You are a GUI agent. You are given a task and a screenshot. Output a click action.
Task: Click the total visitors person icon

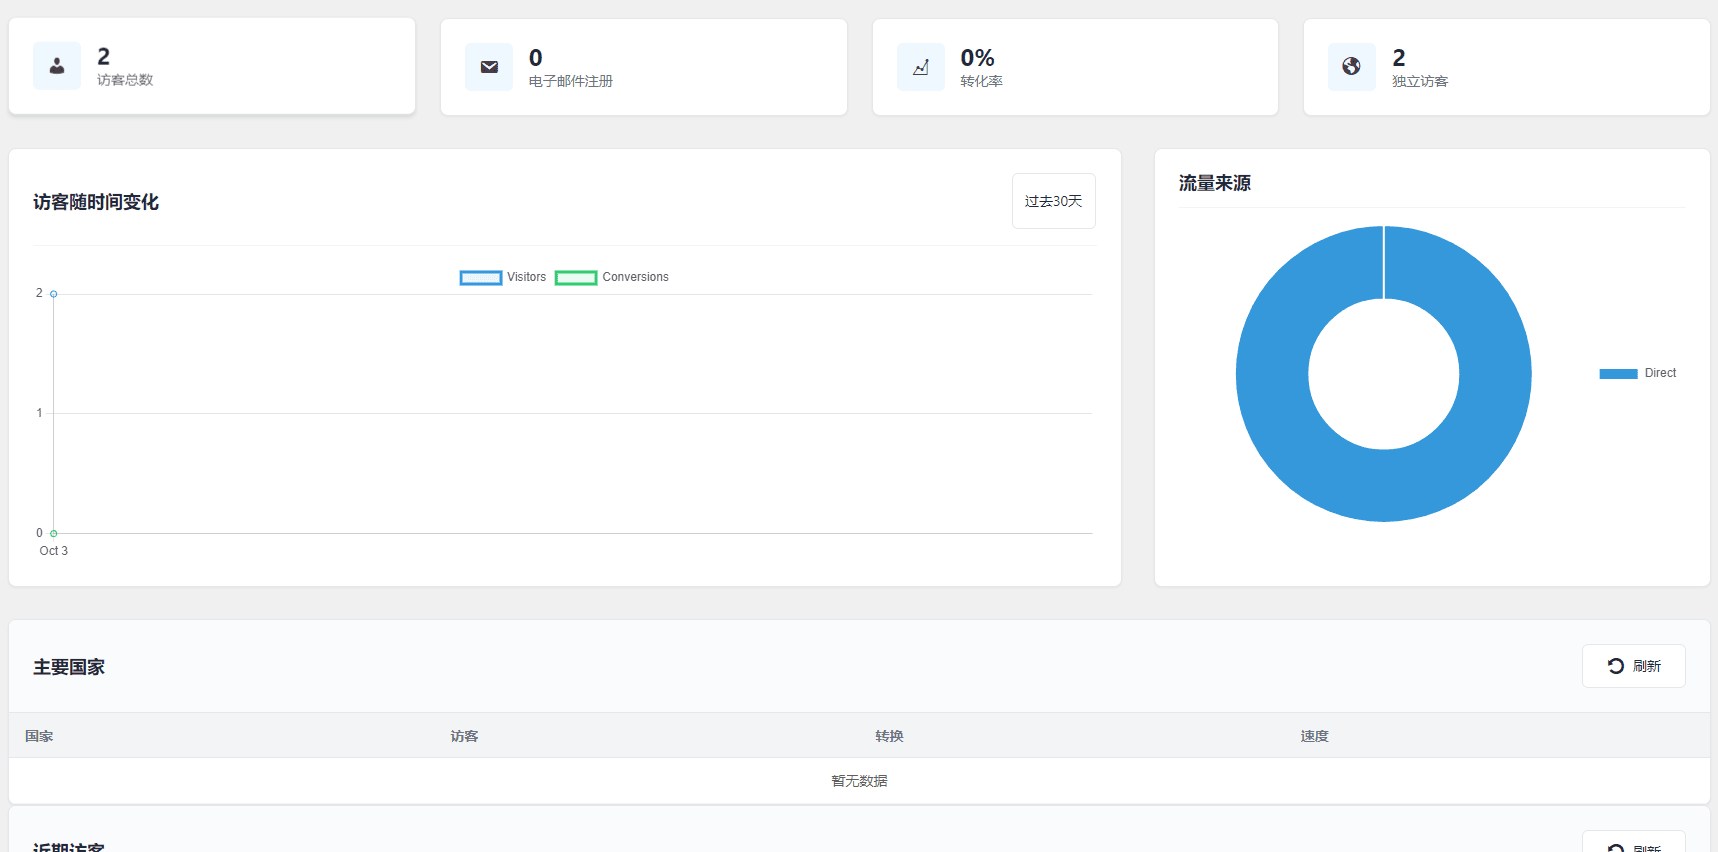(x=57, y=66)
